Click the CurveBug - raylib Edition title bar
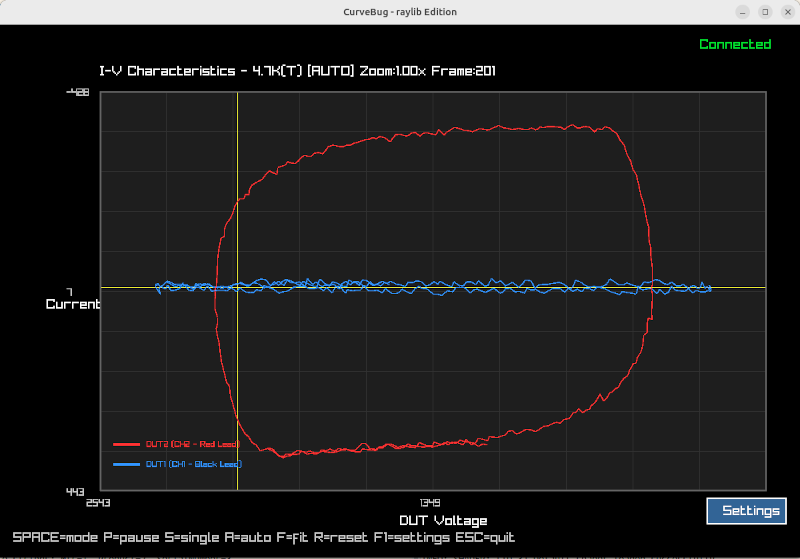Image resolution: width=800 pixels, height=559 pixels. [400, 12]
